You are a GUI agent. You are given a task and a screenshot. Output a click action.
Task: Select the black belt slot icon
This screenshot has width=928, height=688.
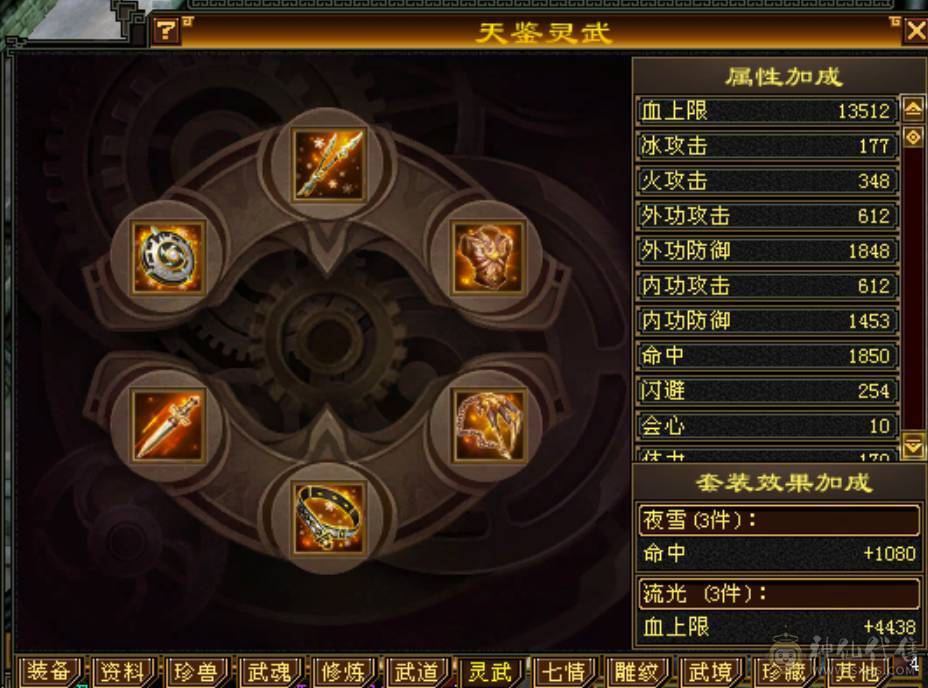tap(329, 519)
